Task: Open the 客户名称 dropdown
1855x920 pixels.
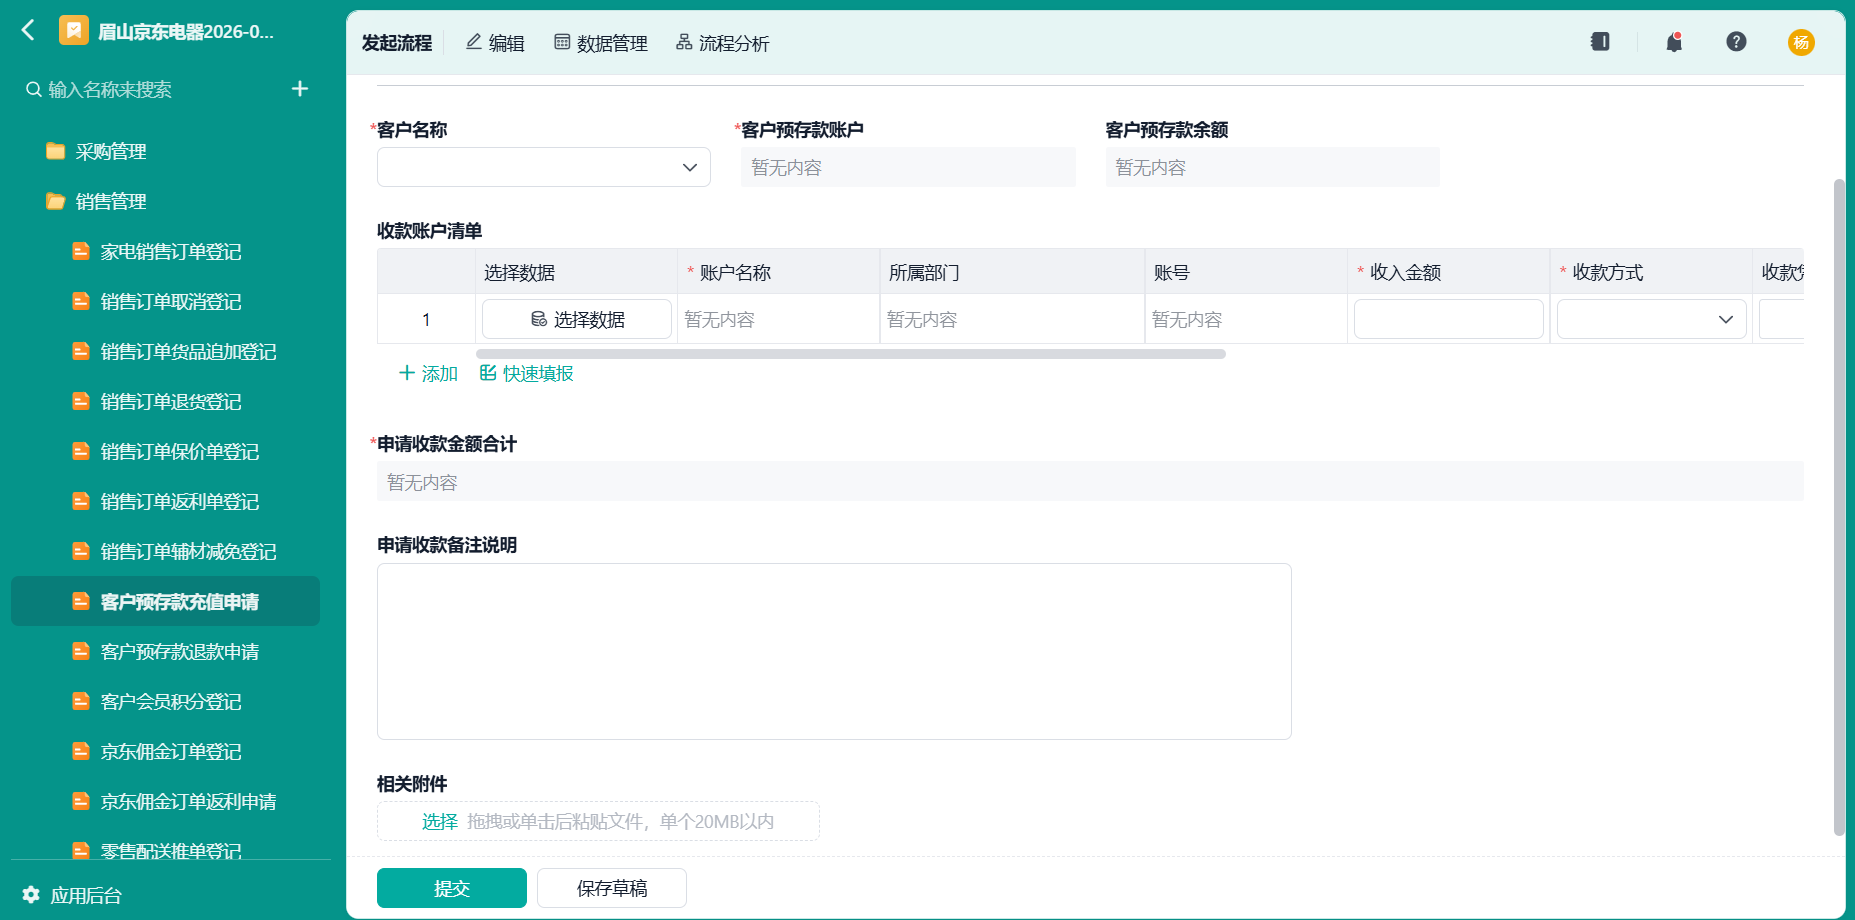Action: click(x=544, y=167)
